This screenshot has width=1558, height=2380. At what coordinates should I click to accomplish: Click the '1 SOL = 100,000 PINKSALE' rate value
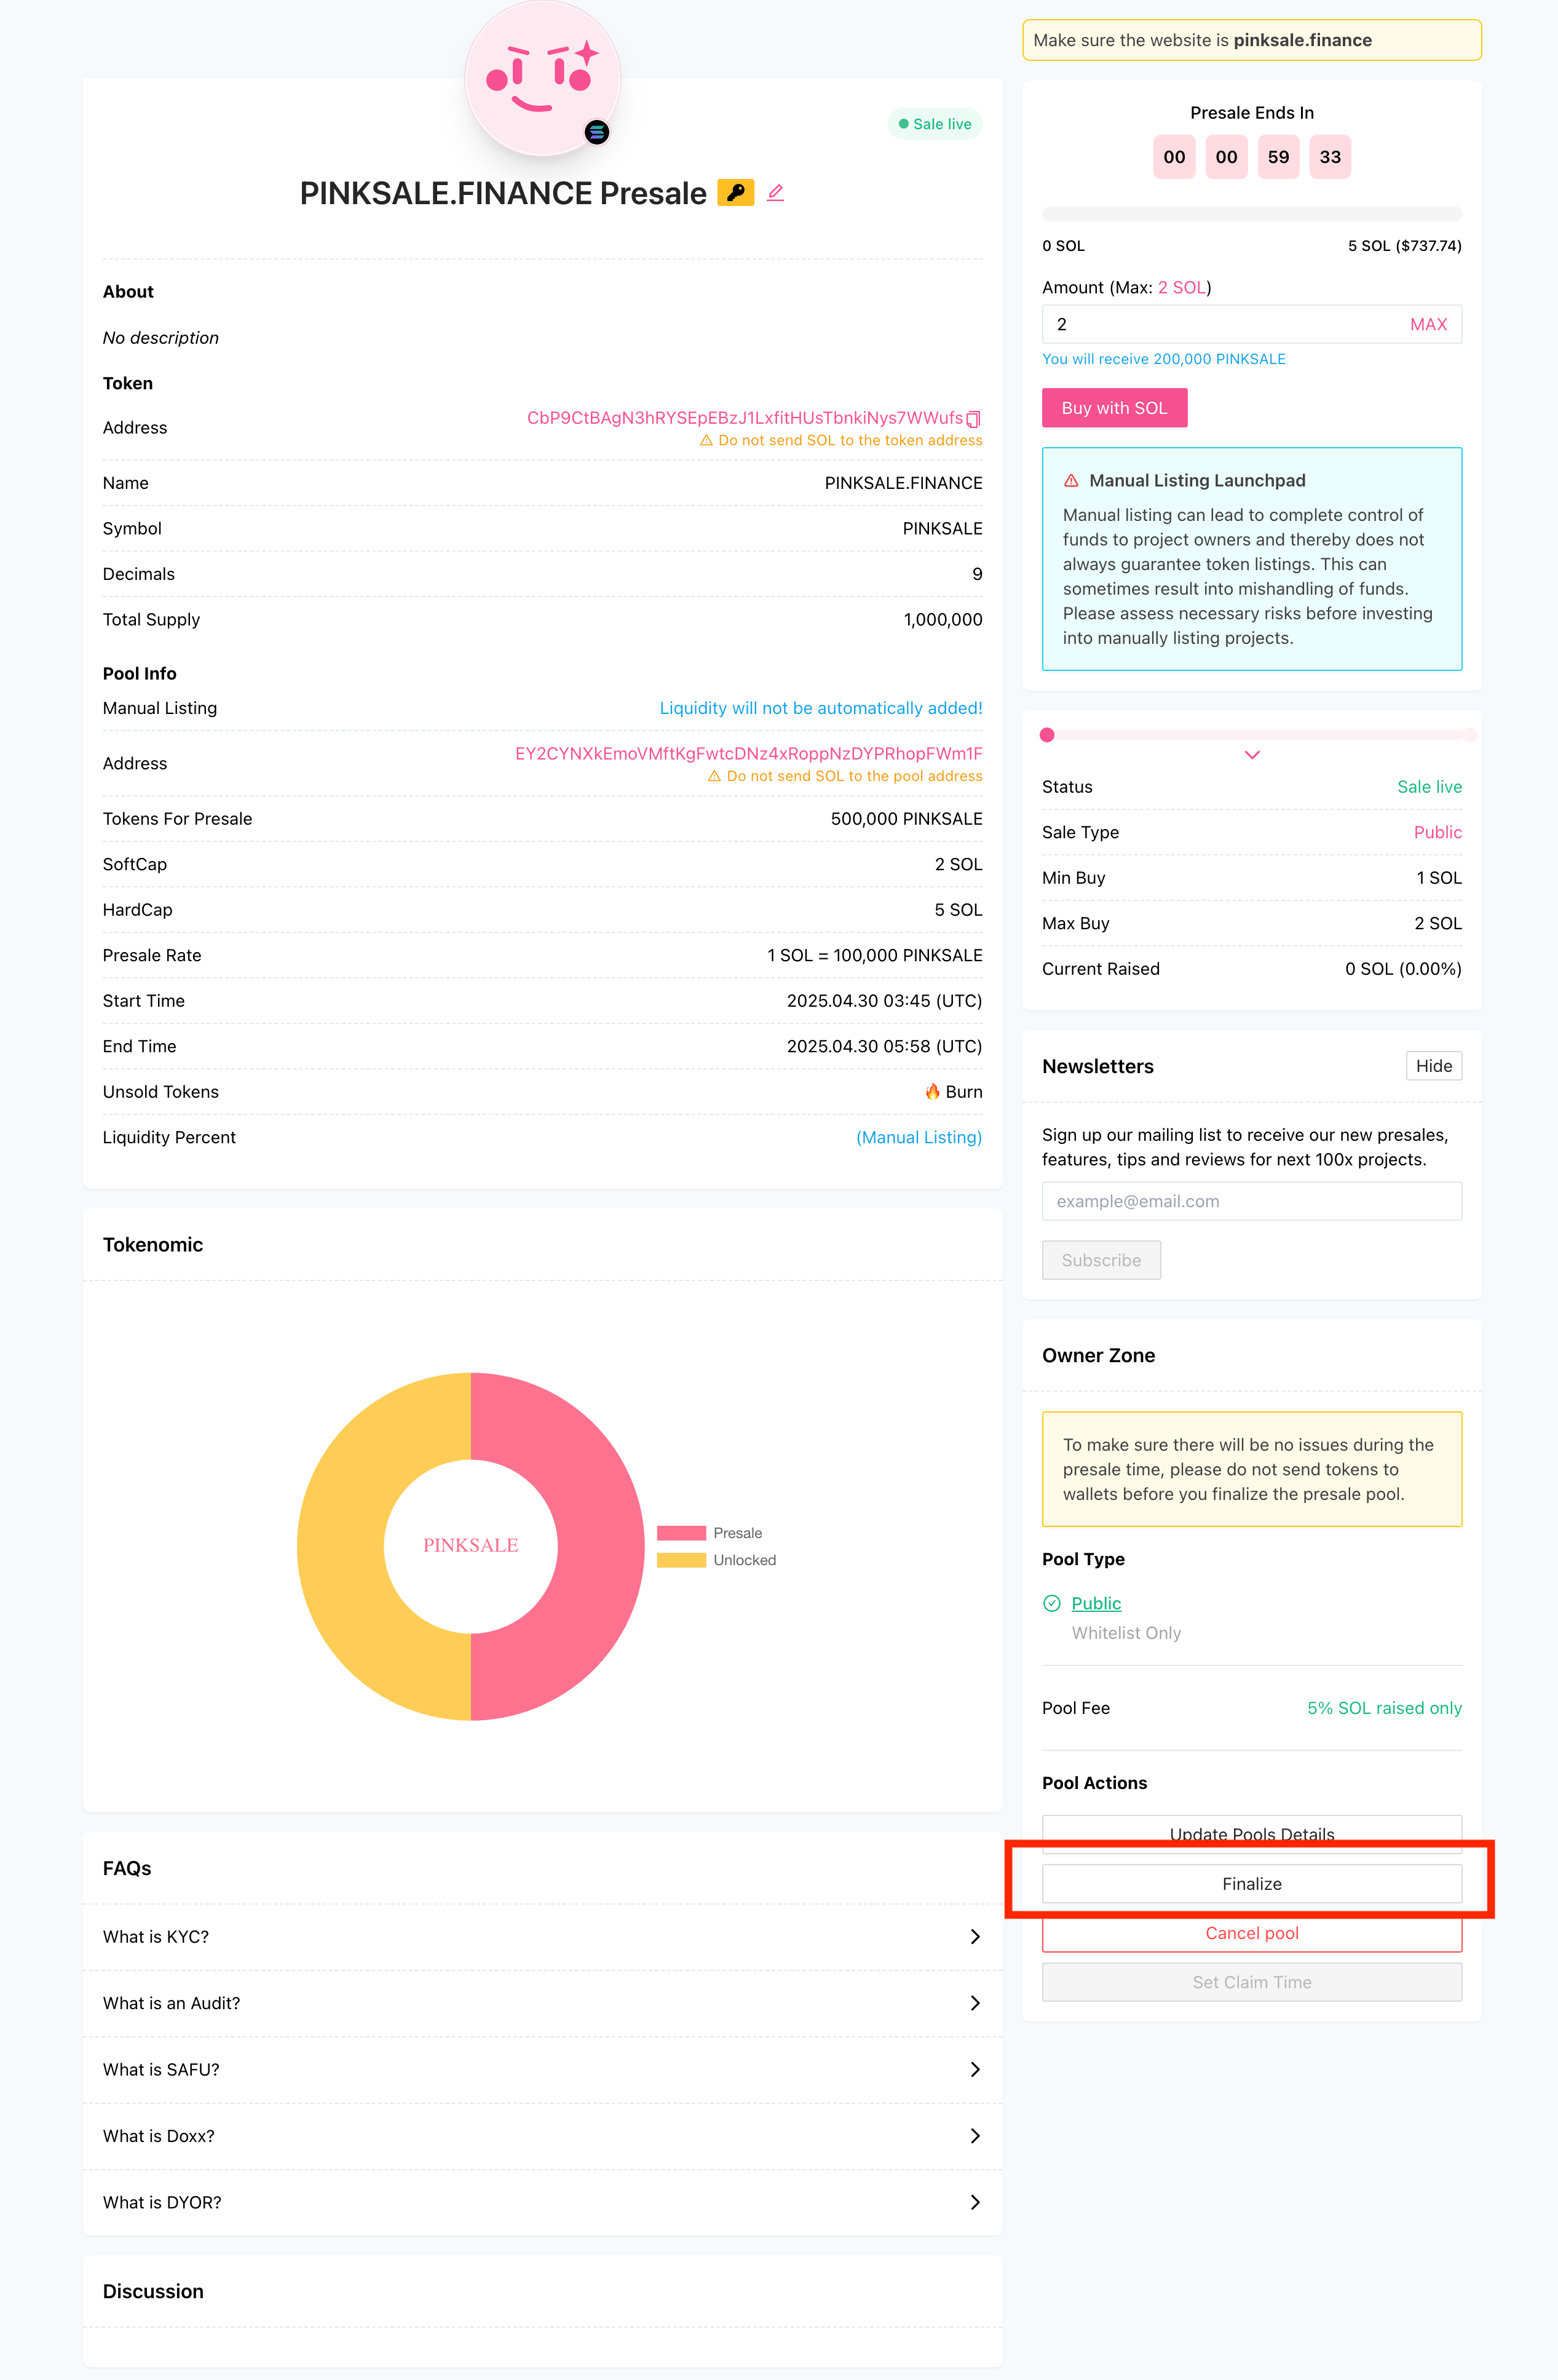pyautogui.click(x=875, y=955)
